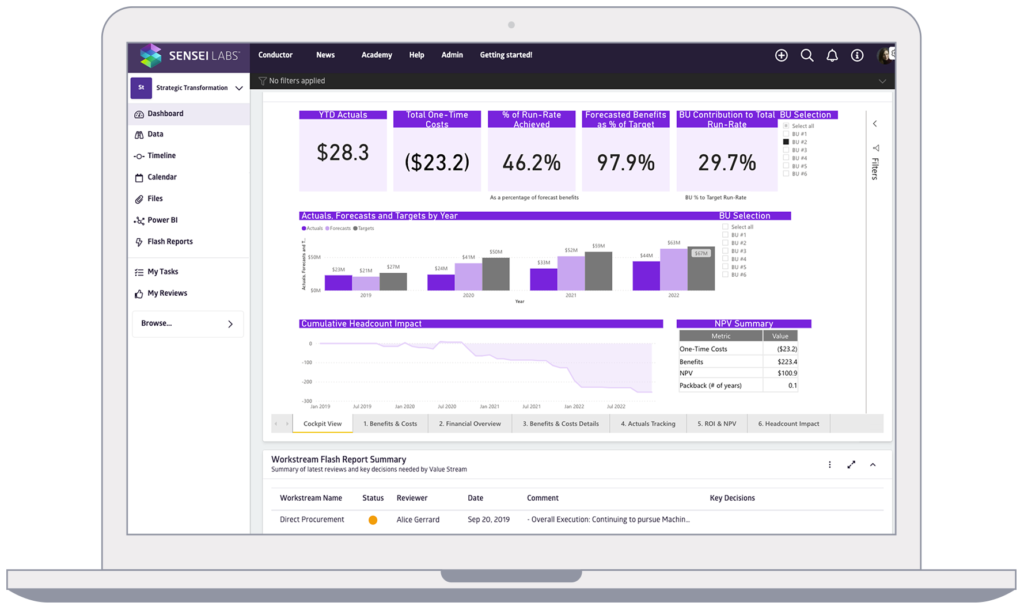The height and width of the screenshot is (610, 1024).
Task: Open the News menu
Action: tap(325, 56)
